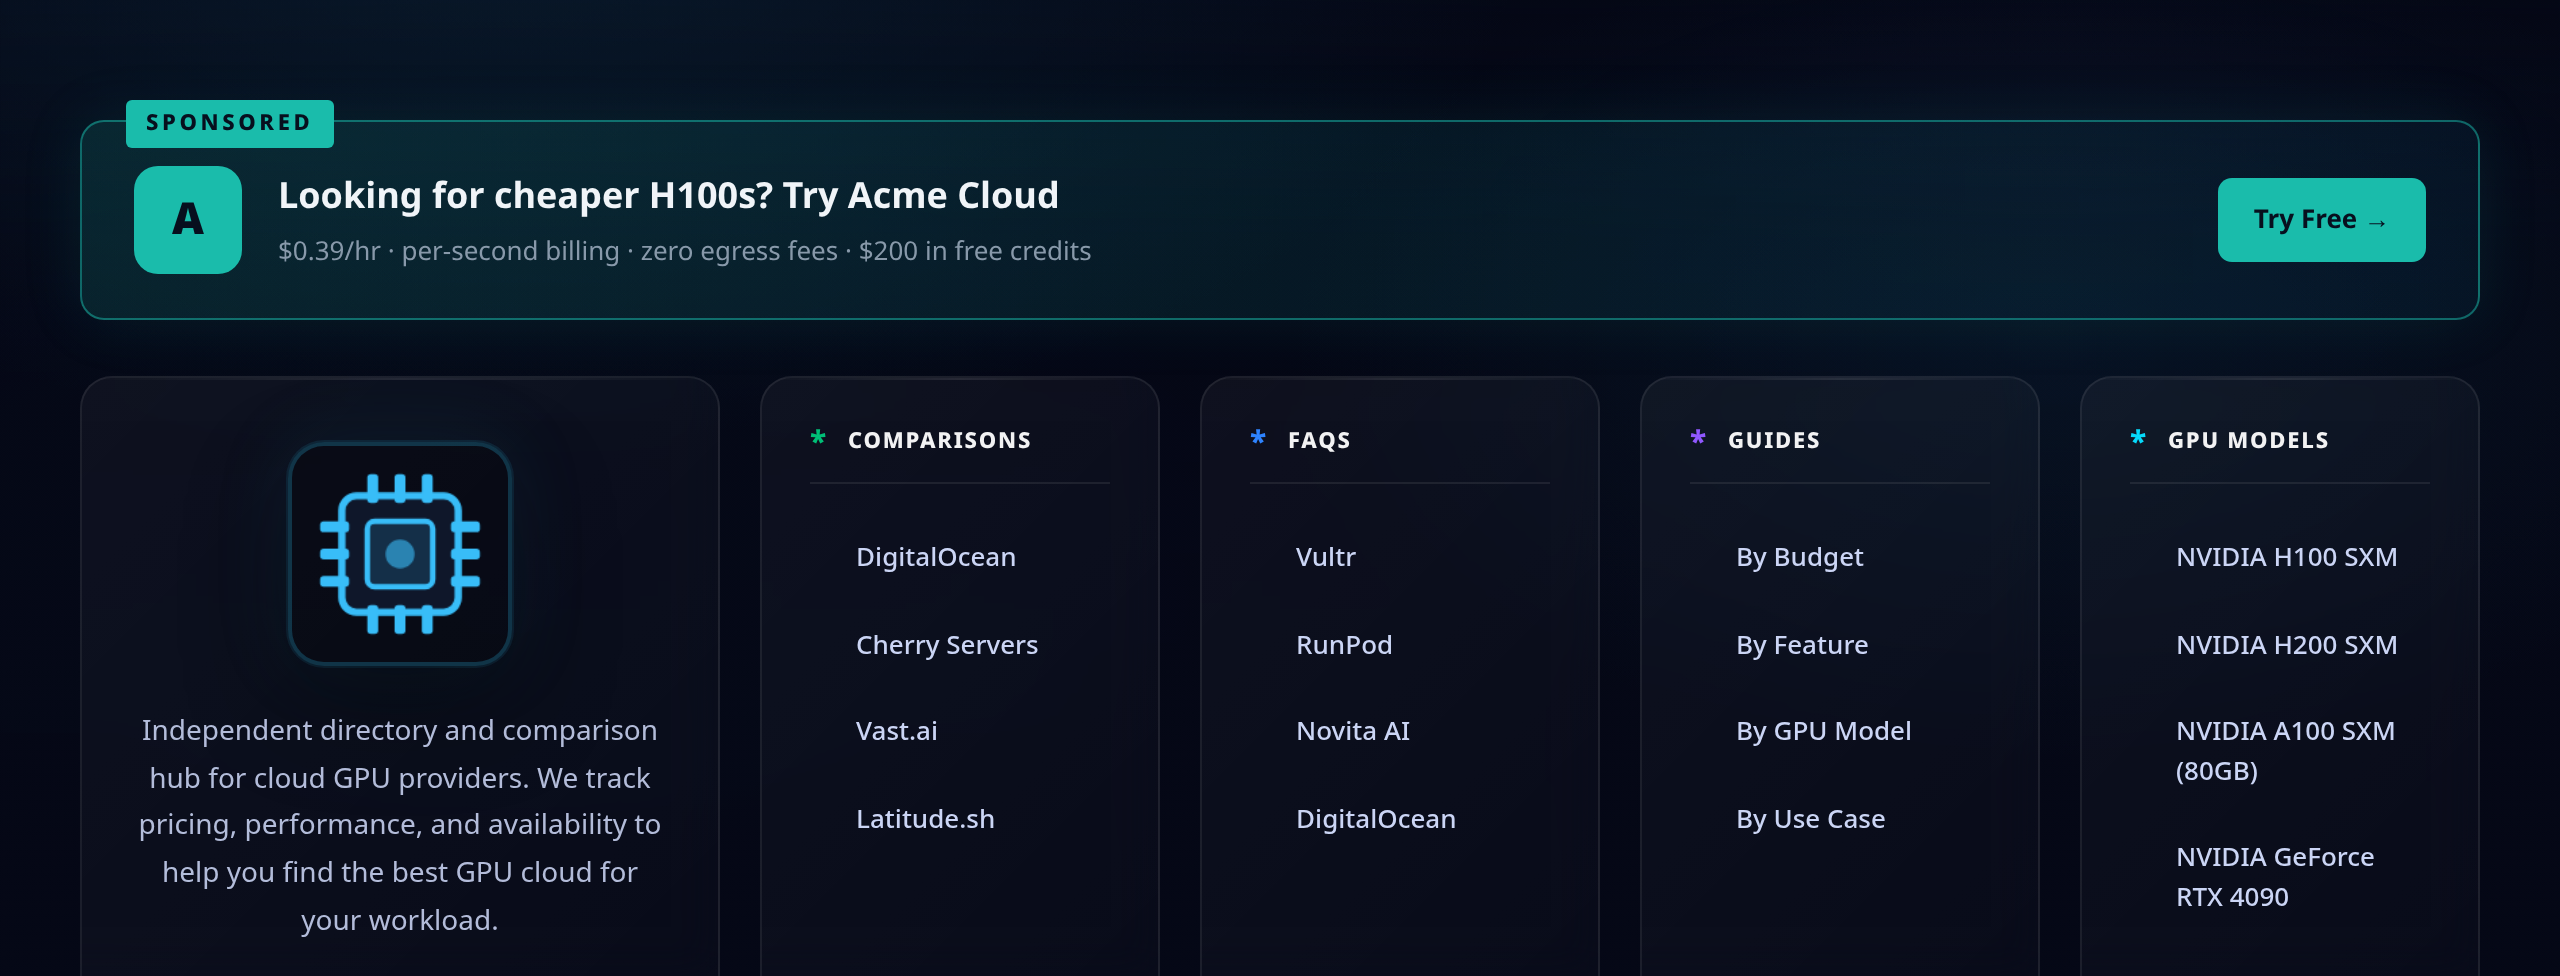Open the sponsored Acme Cloud headline

pyautogui.click(x=668, y=195)
